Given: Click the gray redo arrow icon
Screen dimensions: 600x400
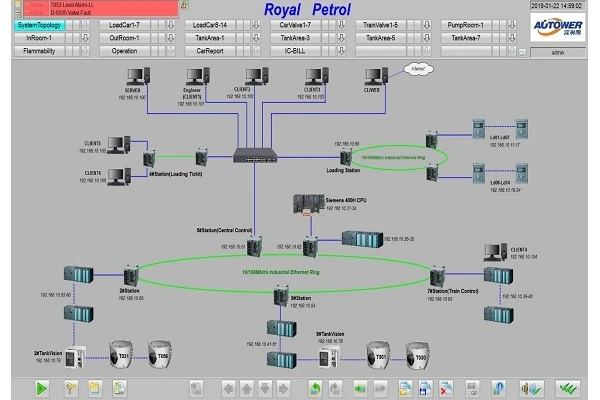Looking at the screenshot, I should coord(335,389).
